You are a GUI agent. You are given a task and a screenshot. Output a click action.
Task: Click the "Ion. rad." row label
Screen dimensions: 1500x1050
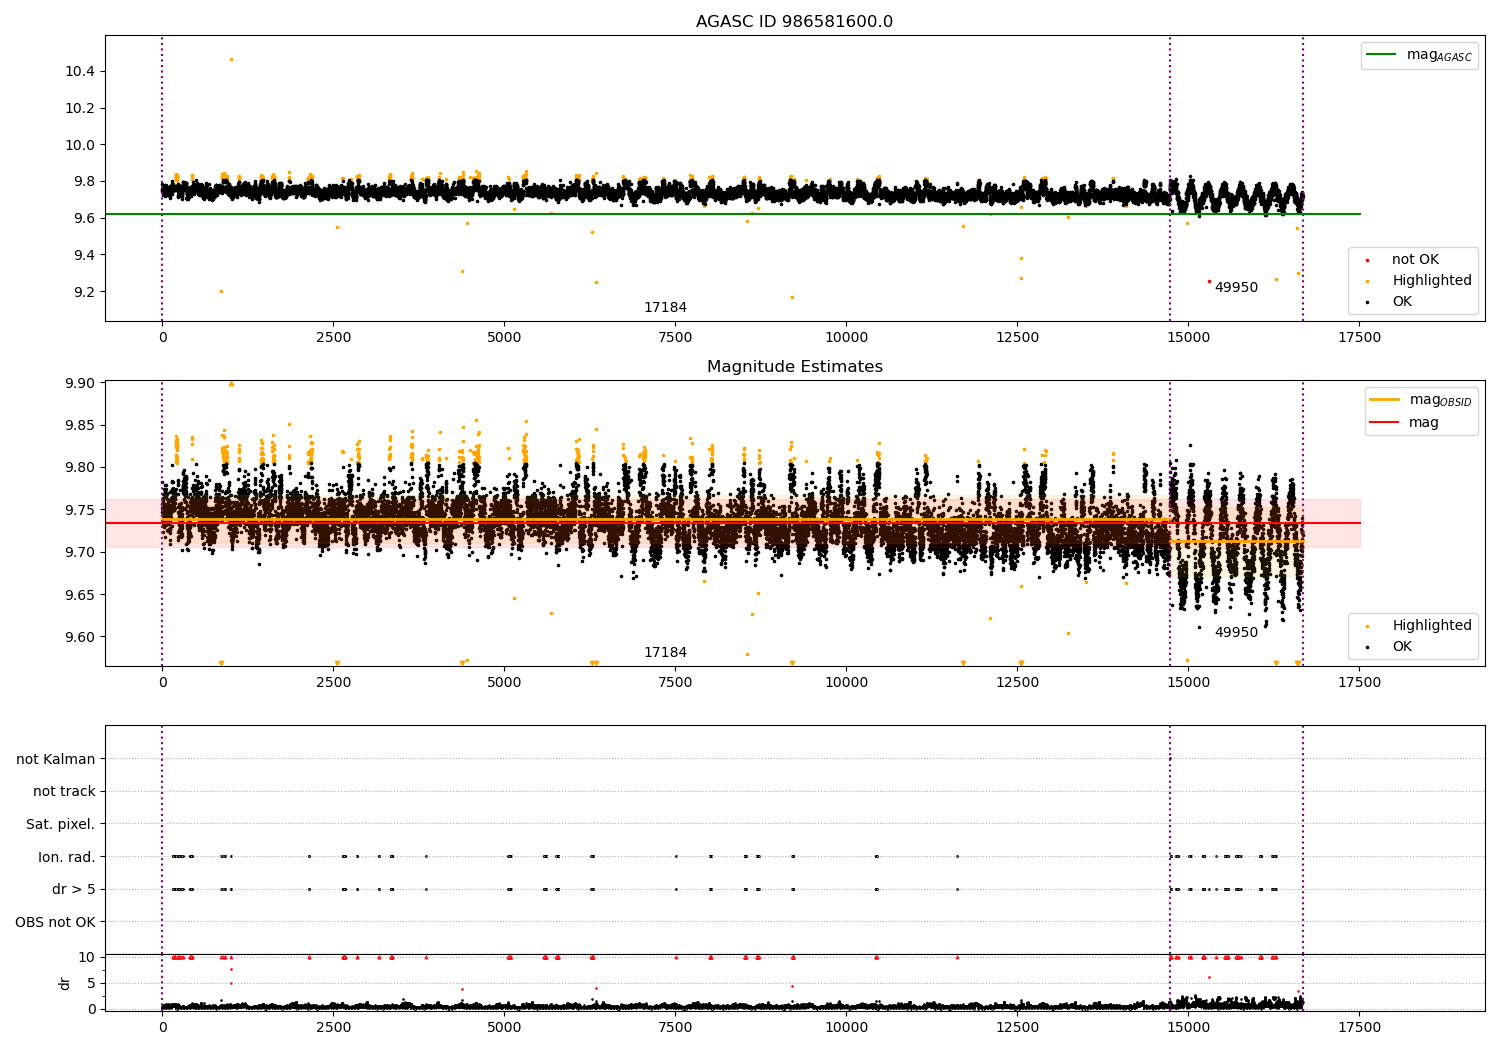pos(67,857)
